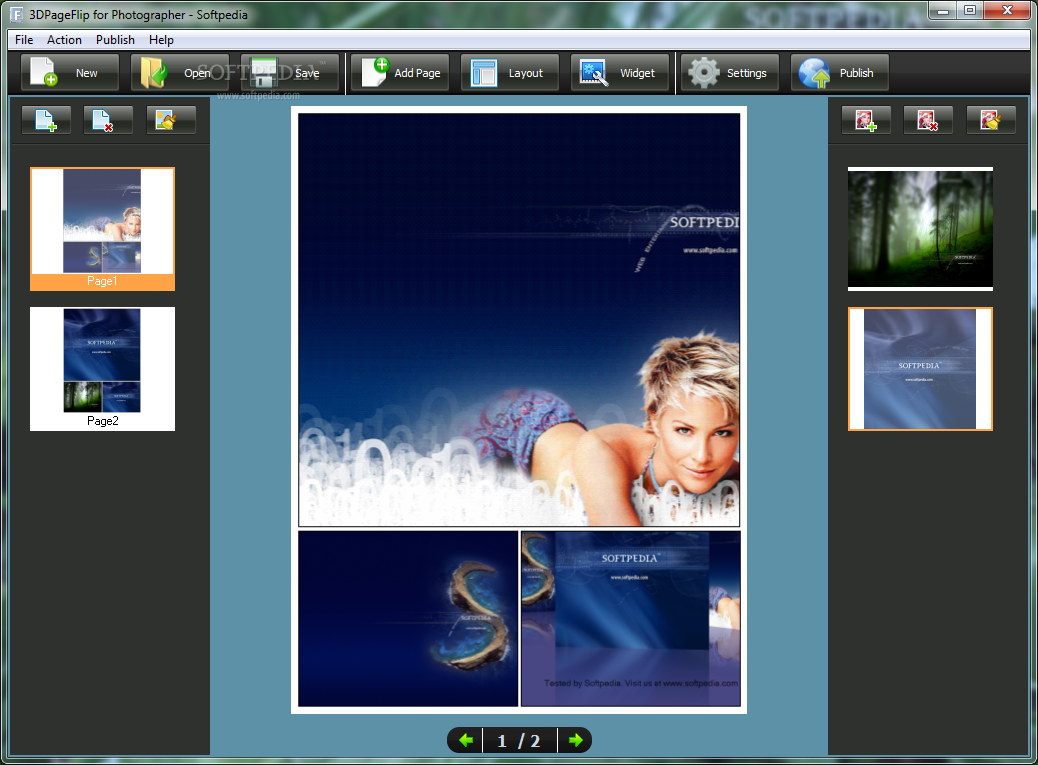Select the blue Softpedia photo thumbnail
This screenshot has height=765, width=1038.
pos(920,369)
